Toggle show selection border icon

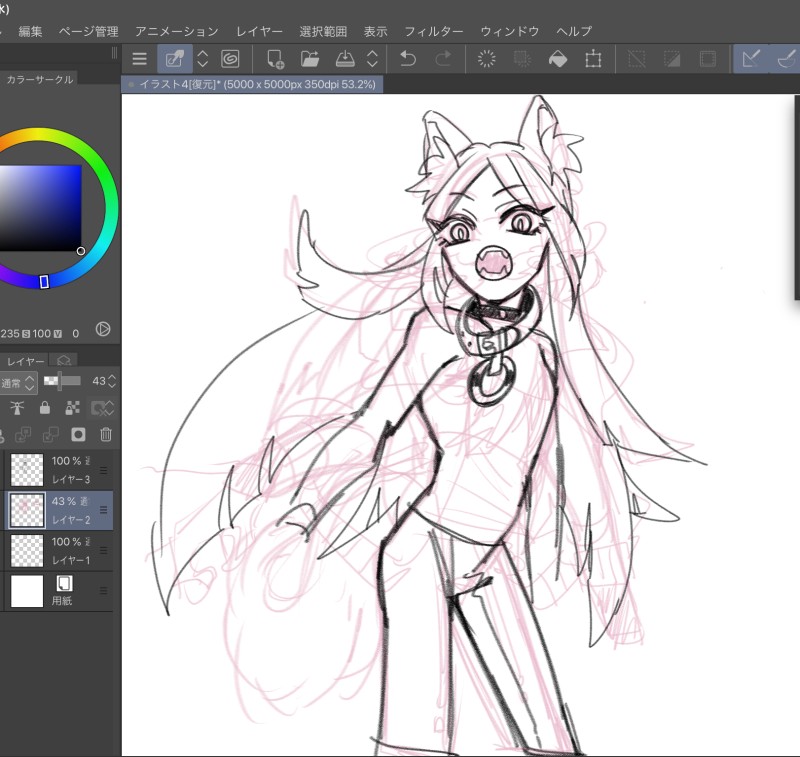[x=708, y=59]
